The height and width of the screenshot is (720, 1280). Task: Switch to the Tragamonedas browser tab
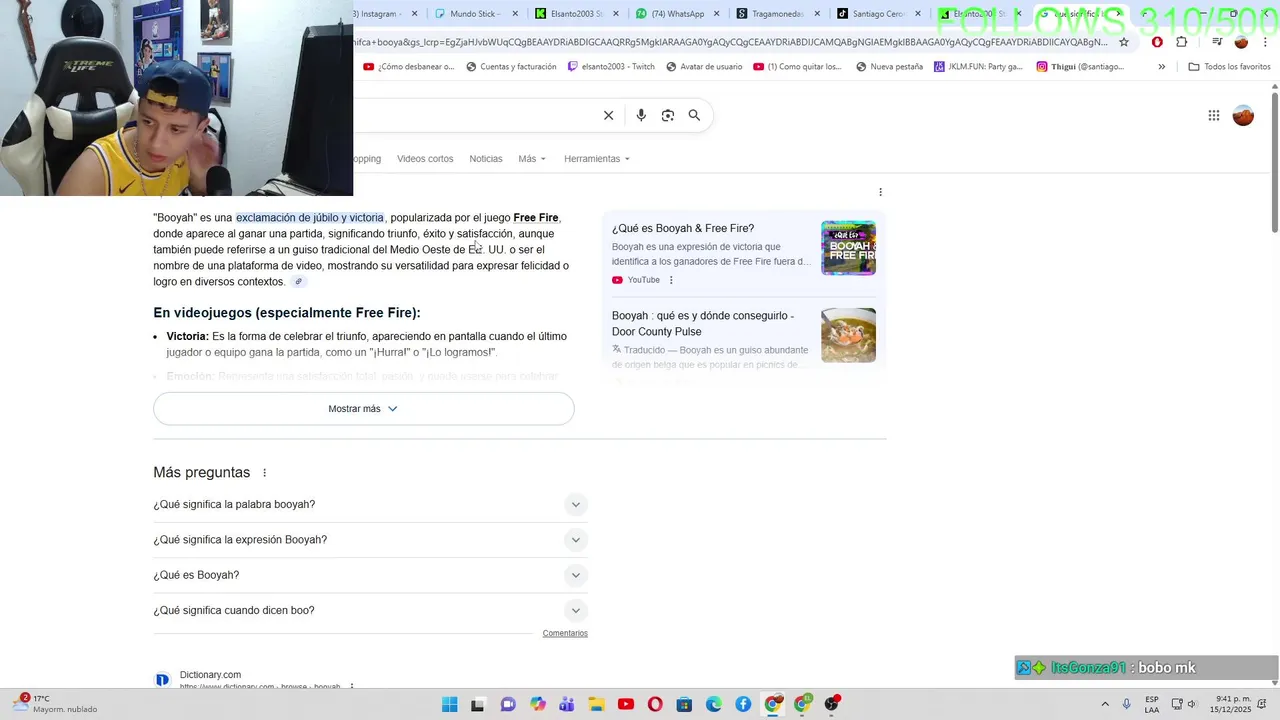[x=777, y=14]
